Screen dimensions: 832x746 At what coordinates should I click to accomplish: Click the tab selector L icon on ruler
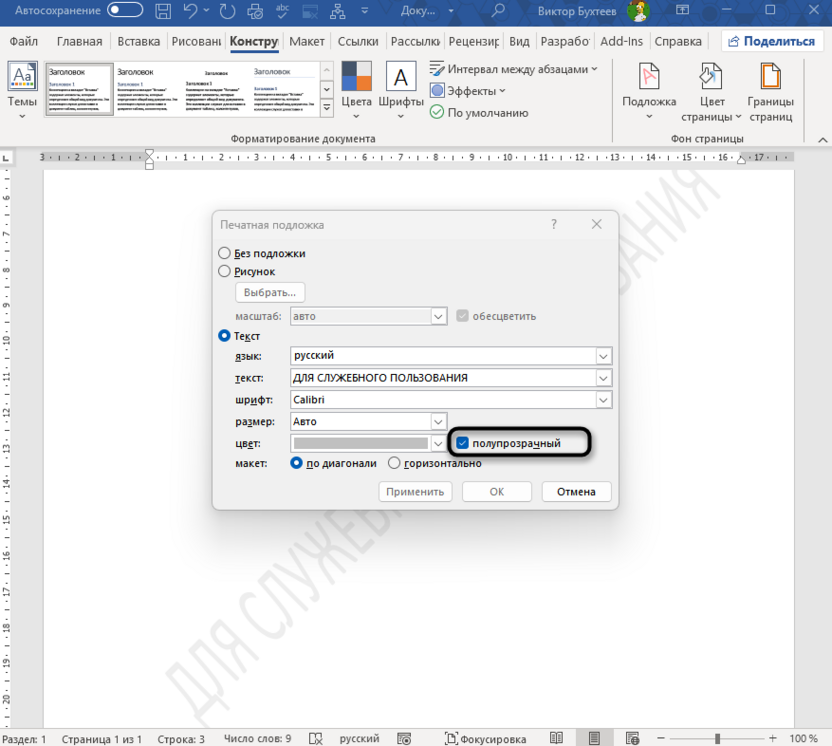[x=6, y=158]
